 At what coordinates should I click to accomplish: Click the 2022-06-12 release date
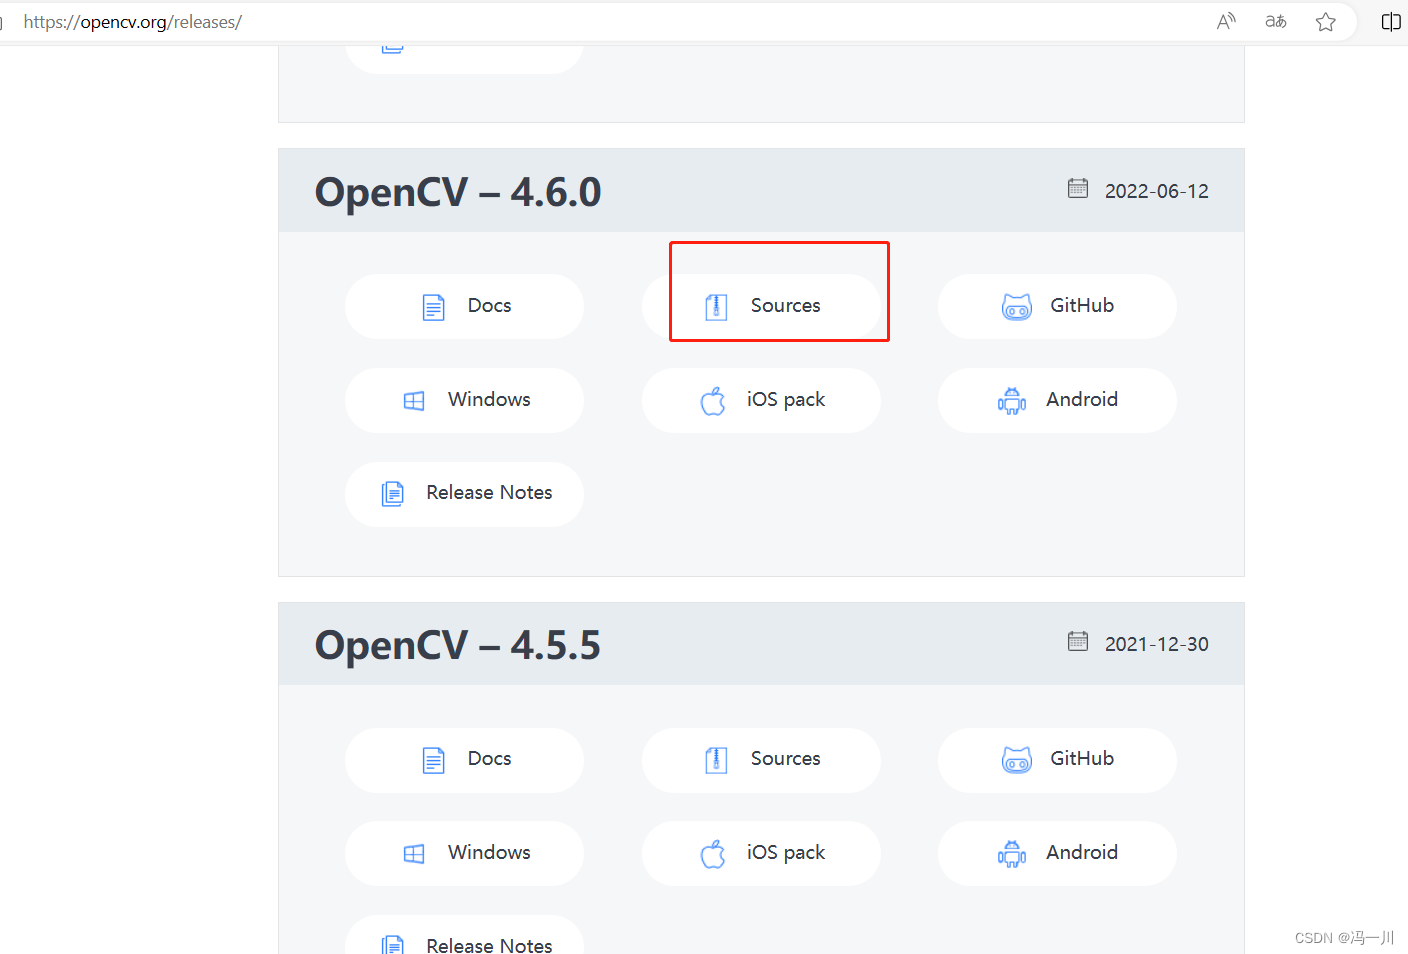pyautogui.click(x=1157, y=191)
